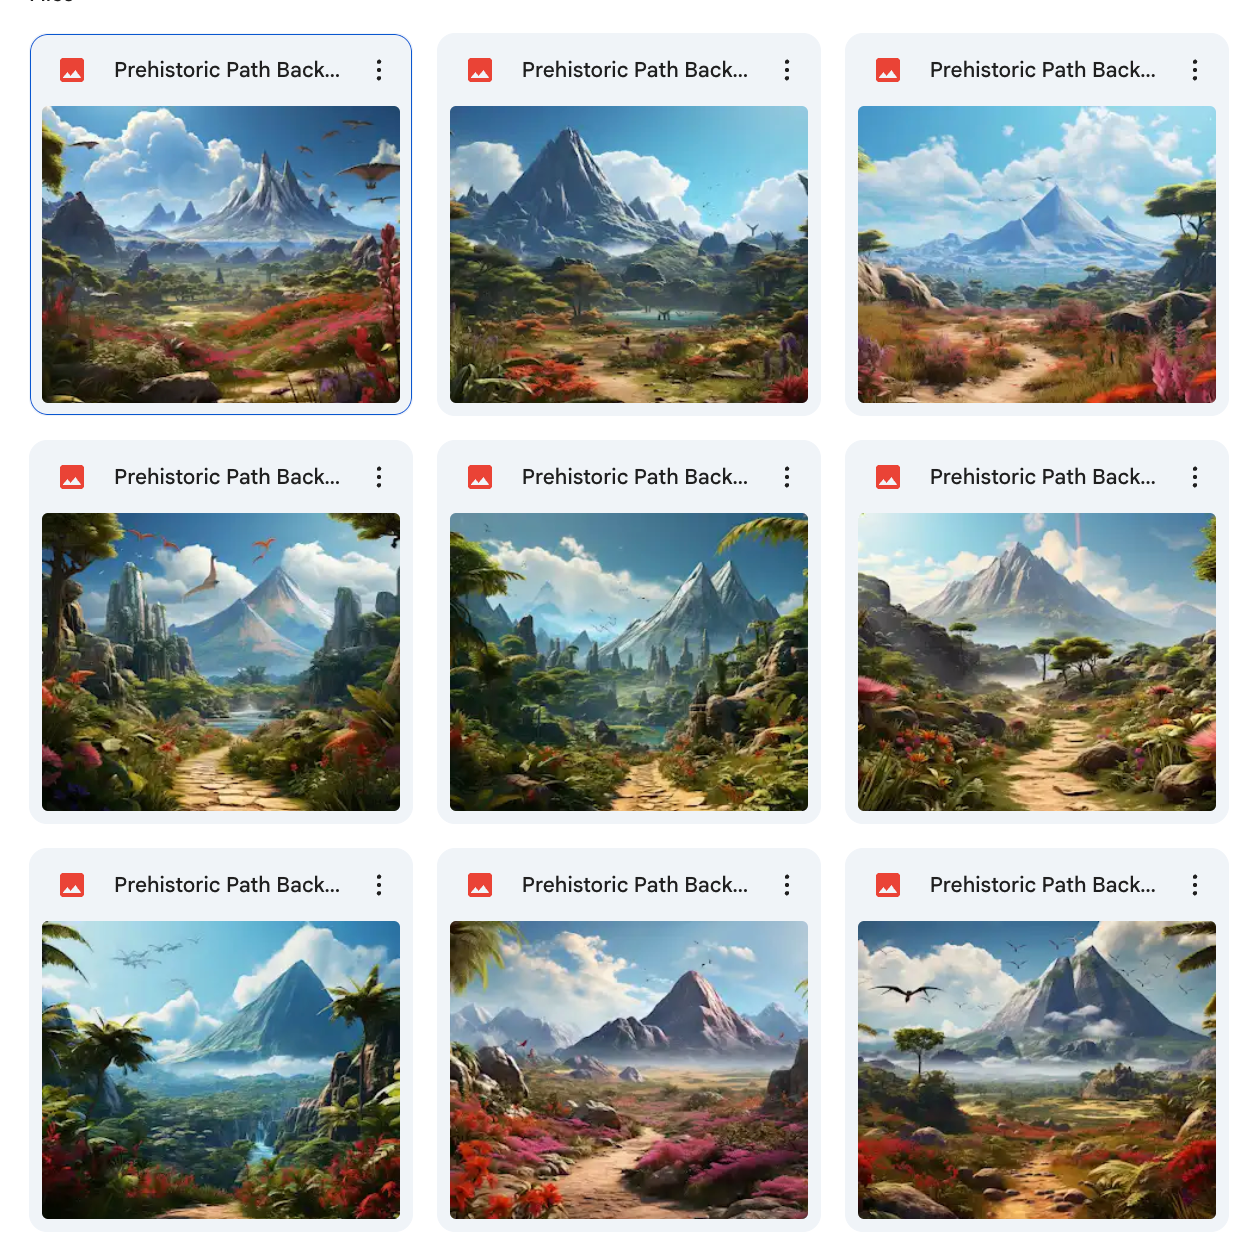Image resolution: width=1244 pixels, height=1236 pixels.
Task: Open three-dot menu of middle-row left file
Action: pyautogui.click(x=379, y=477)
